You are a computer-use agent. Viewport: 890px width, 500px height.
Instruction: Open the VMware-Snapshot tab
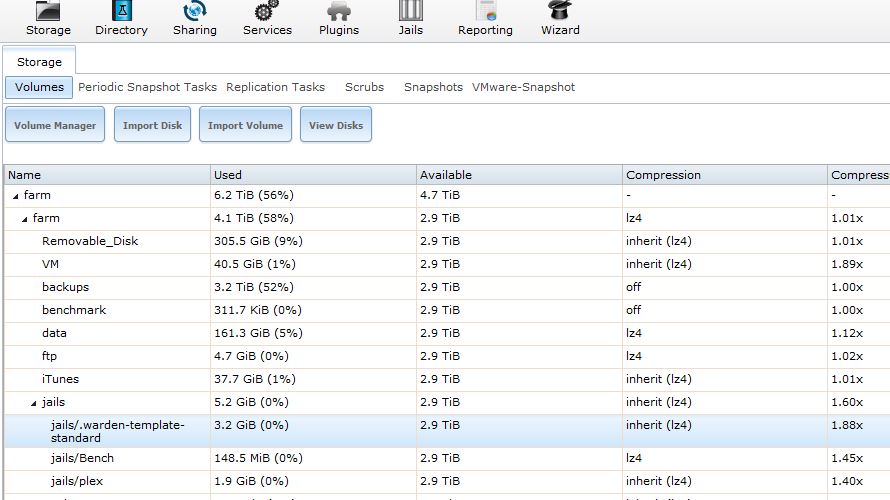tap(523, 87)
